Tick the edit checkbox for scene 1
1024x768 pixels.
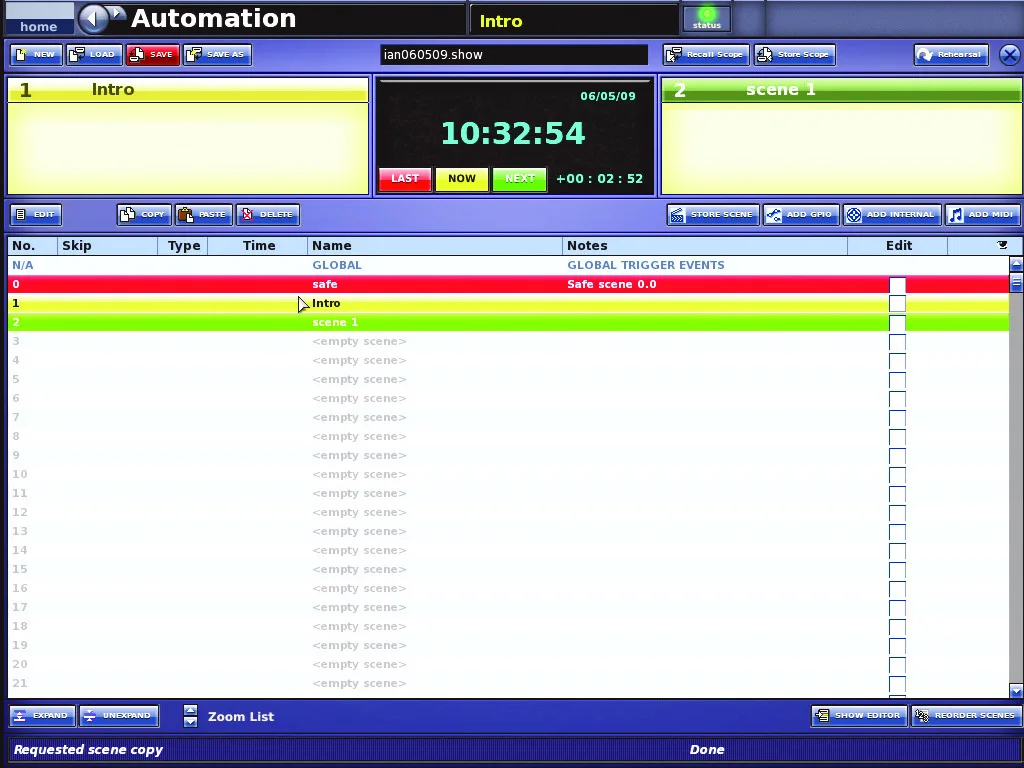[x=897, y=323]
